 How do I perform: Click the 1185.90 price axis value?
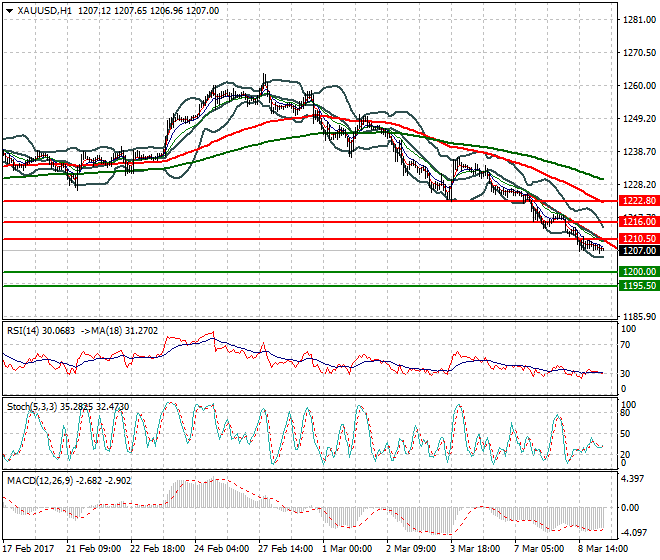pos(639,317)
